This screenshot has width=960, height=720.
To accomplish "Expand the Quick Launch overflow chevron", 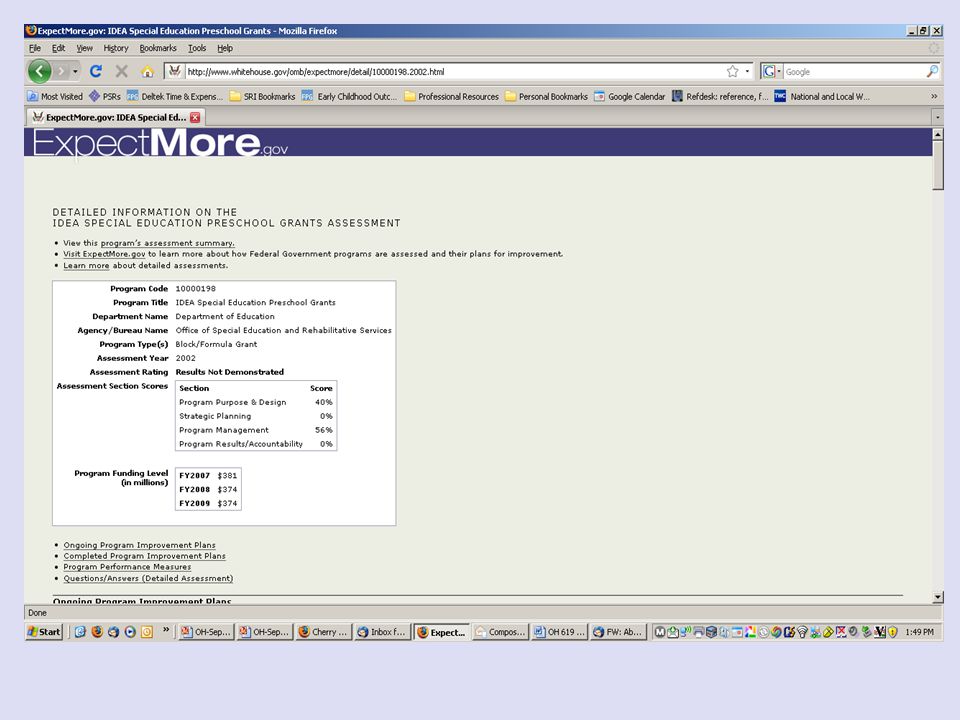I will point(165,629).
